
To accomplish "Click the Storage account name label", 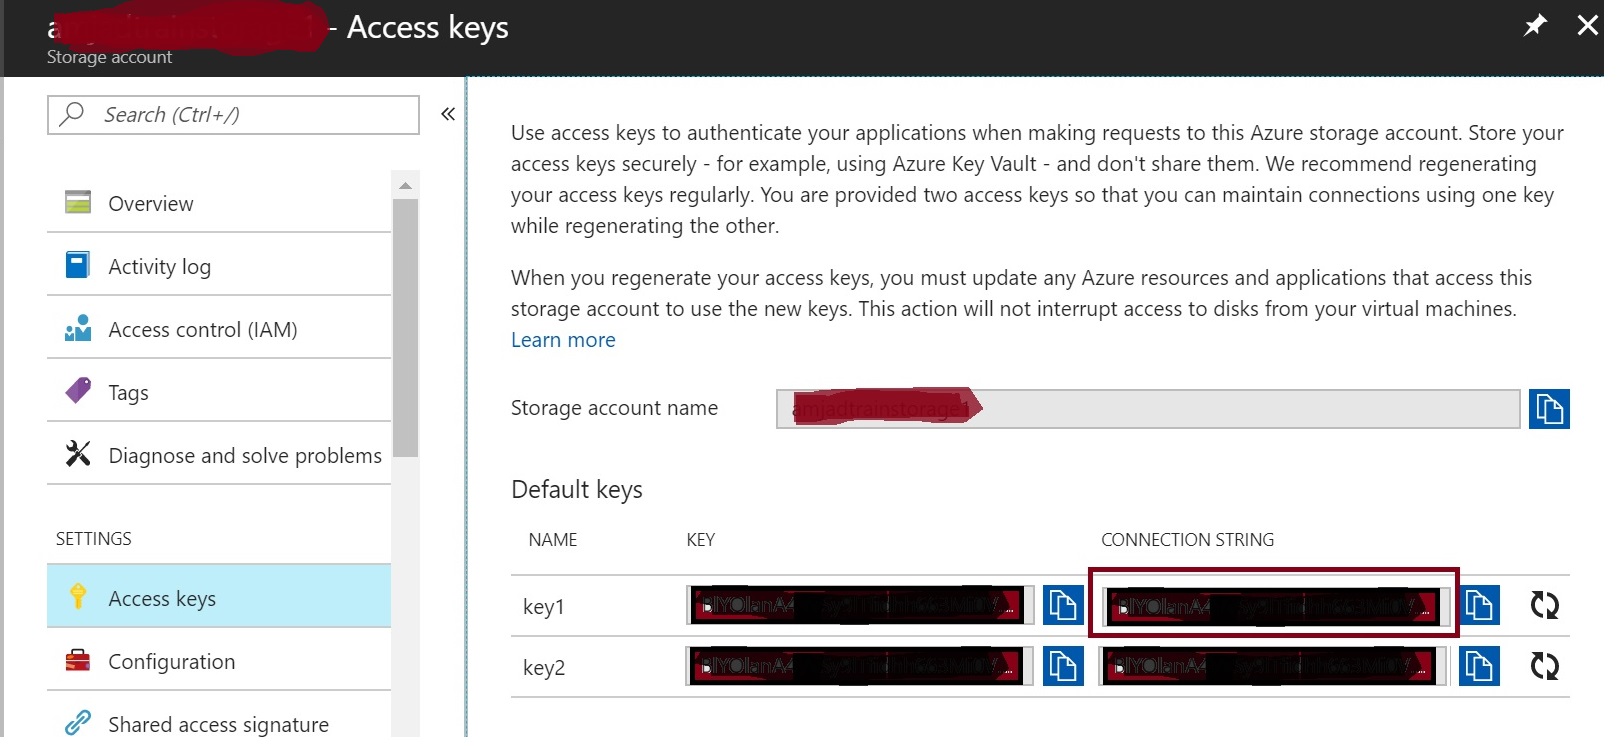I will [614, 408].
